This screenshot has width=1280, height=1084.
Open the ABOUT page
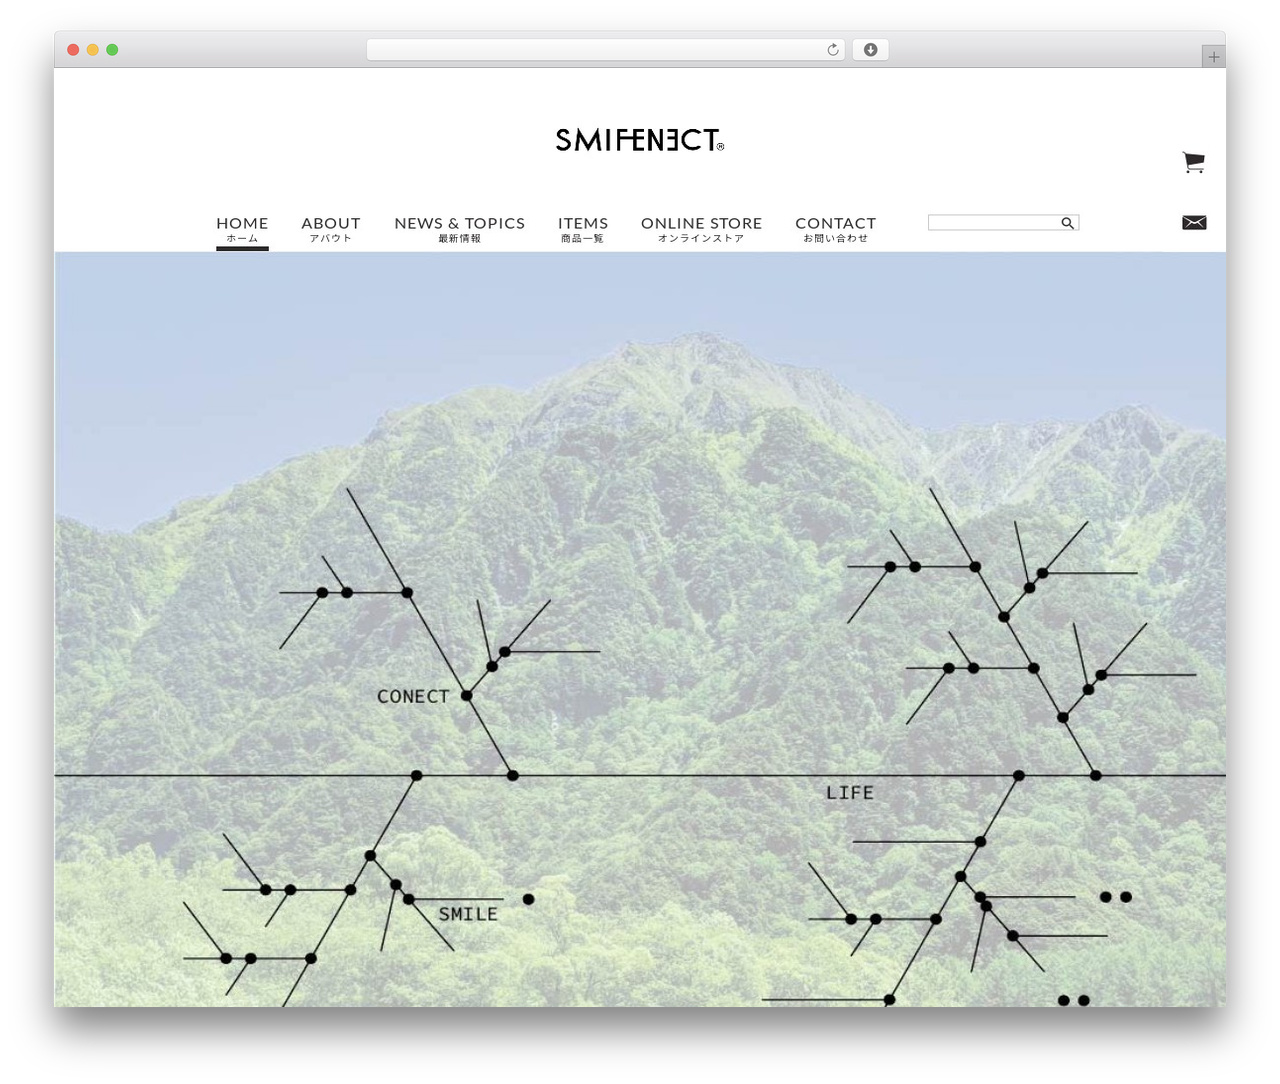point(331,229)
